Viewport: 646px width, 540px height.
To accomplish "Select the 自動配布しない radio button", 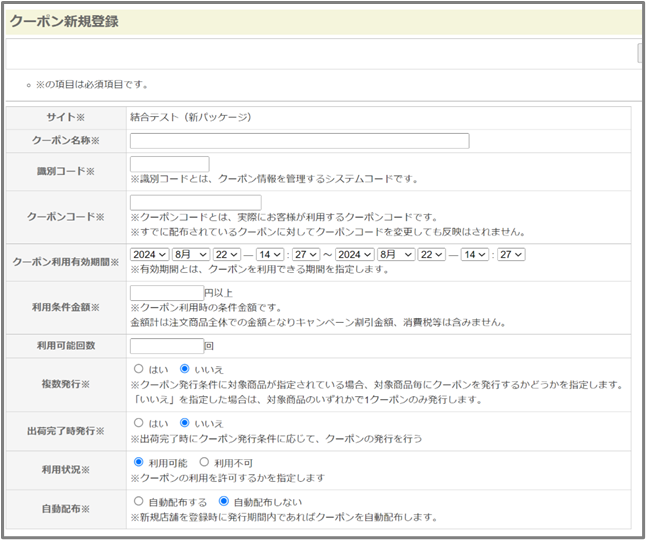I will click(x=224, y=501).
